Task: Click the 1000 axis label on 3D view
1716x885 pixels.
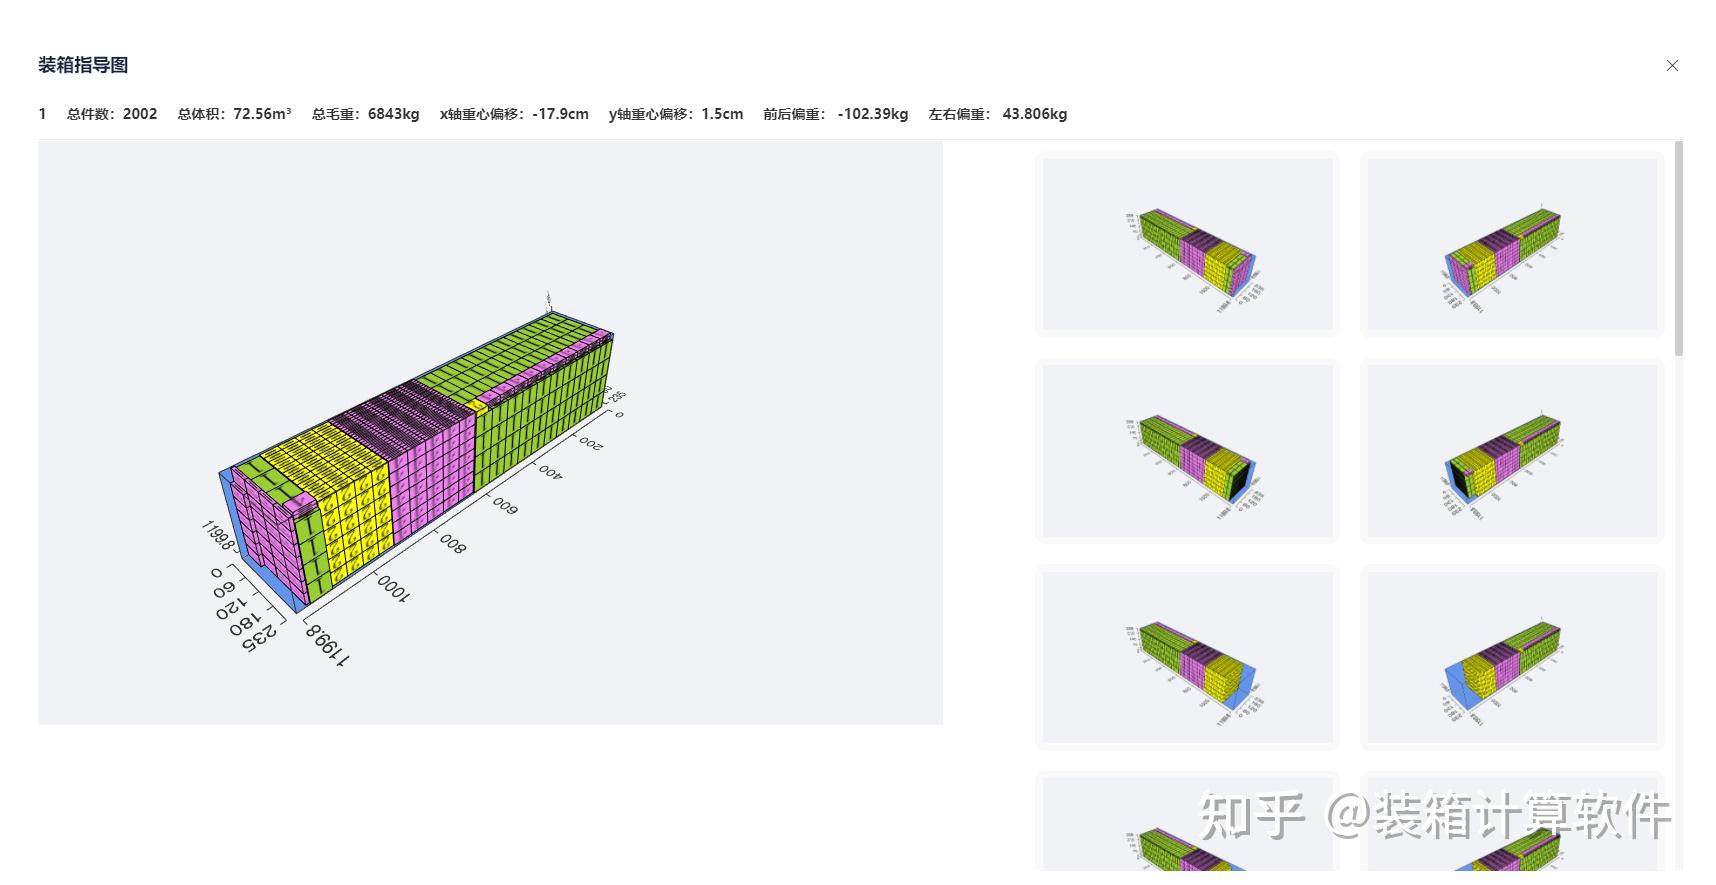Action: click(x=394, y=589)
